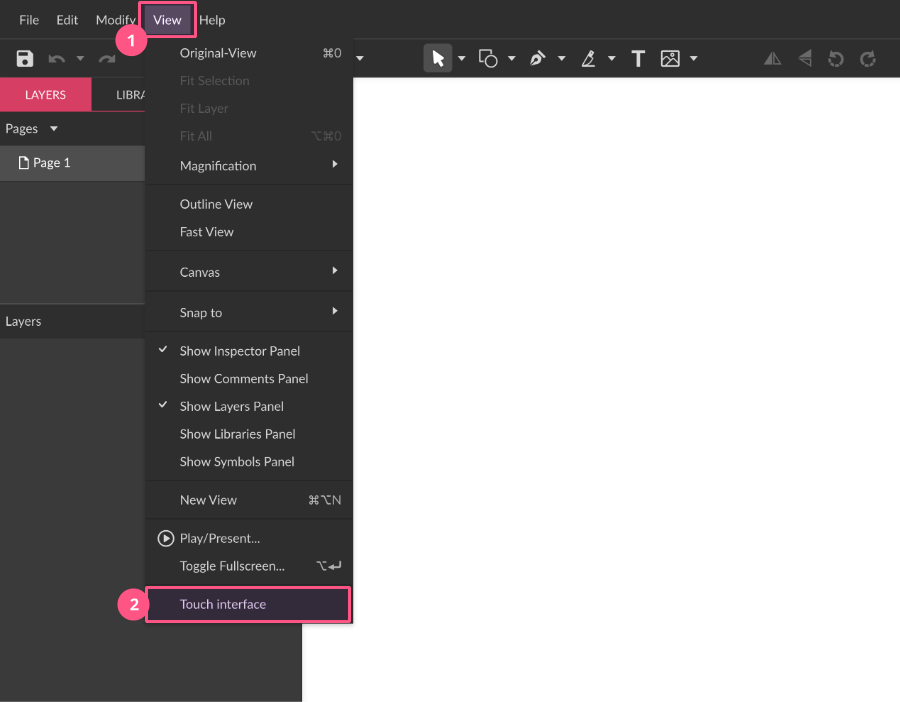Screen dimensions: 900x702
Task: Select the Text tool
Action: coord(638,59)
